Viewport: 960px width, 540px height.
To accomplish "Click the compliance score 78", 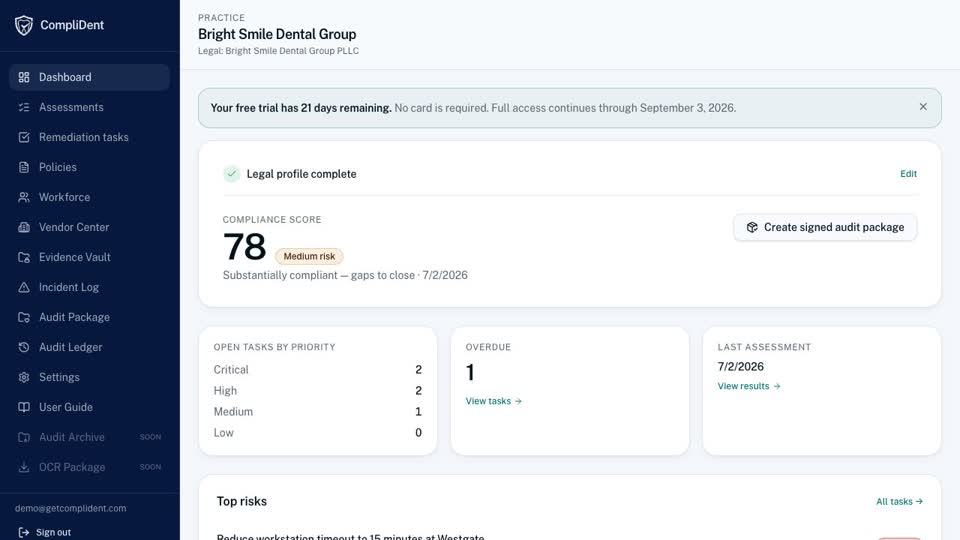I will 244,247.
